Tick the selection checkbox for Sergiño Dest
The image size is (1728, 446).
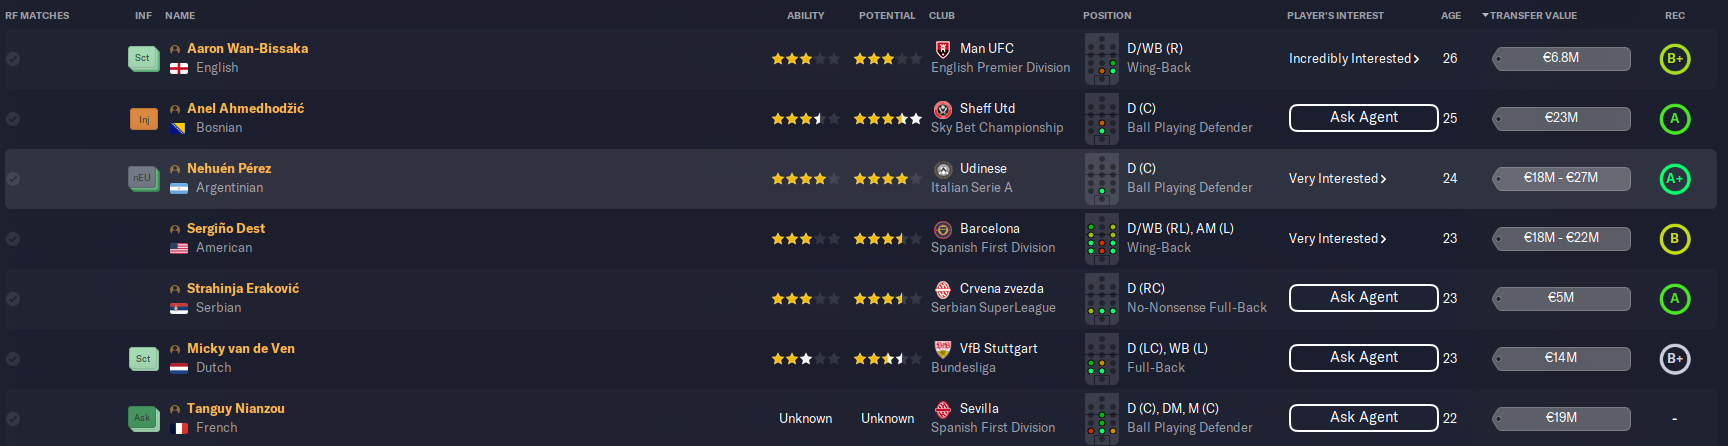click(x=13, y=239)
